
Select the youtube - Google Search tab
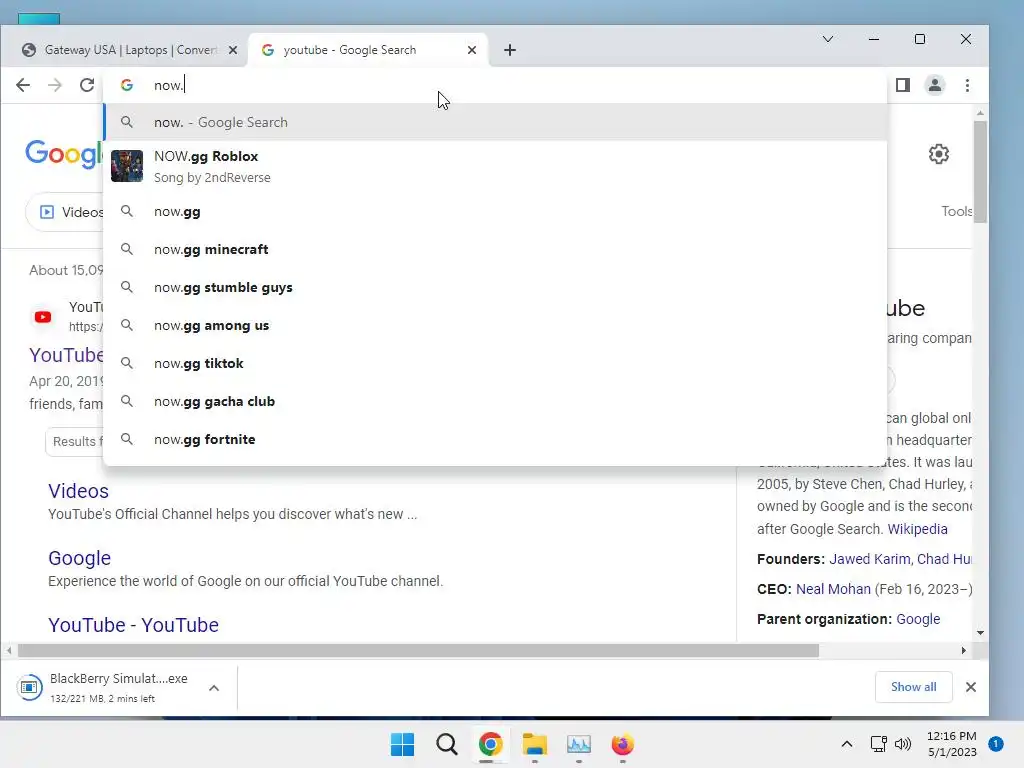pos(368,50)
